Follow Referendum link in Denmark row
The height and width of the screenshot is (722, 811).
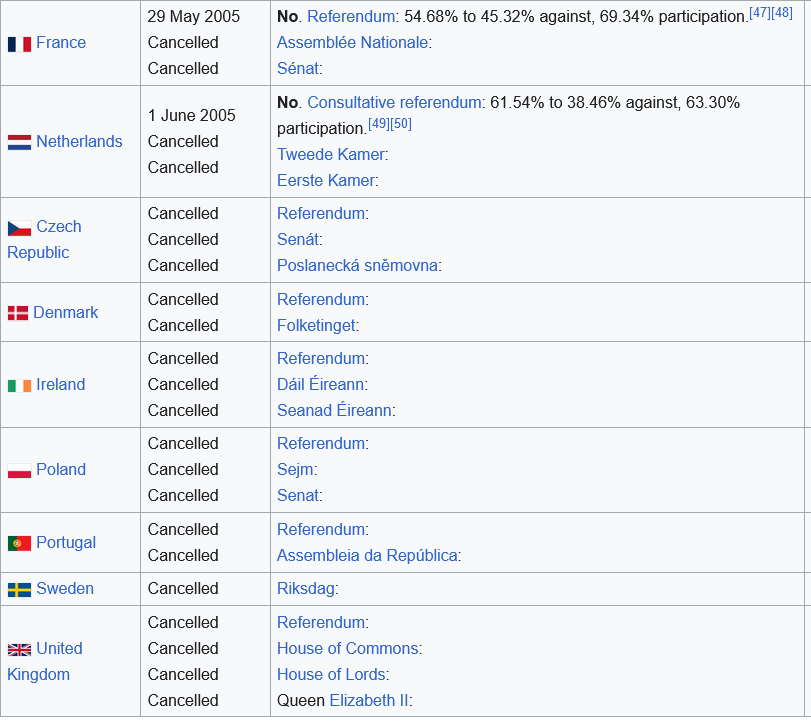(321, 299)
